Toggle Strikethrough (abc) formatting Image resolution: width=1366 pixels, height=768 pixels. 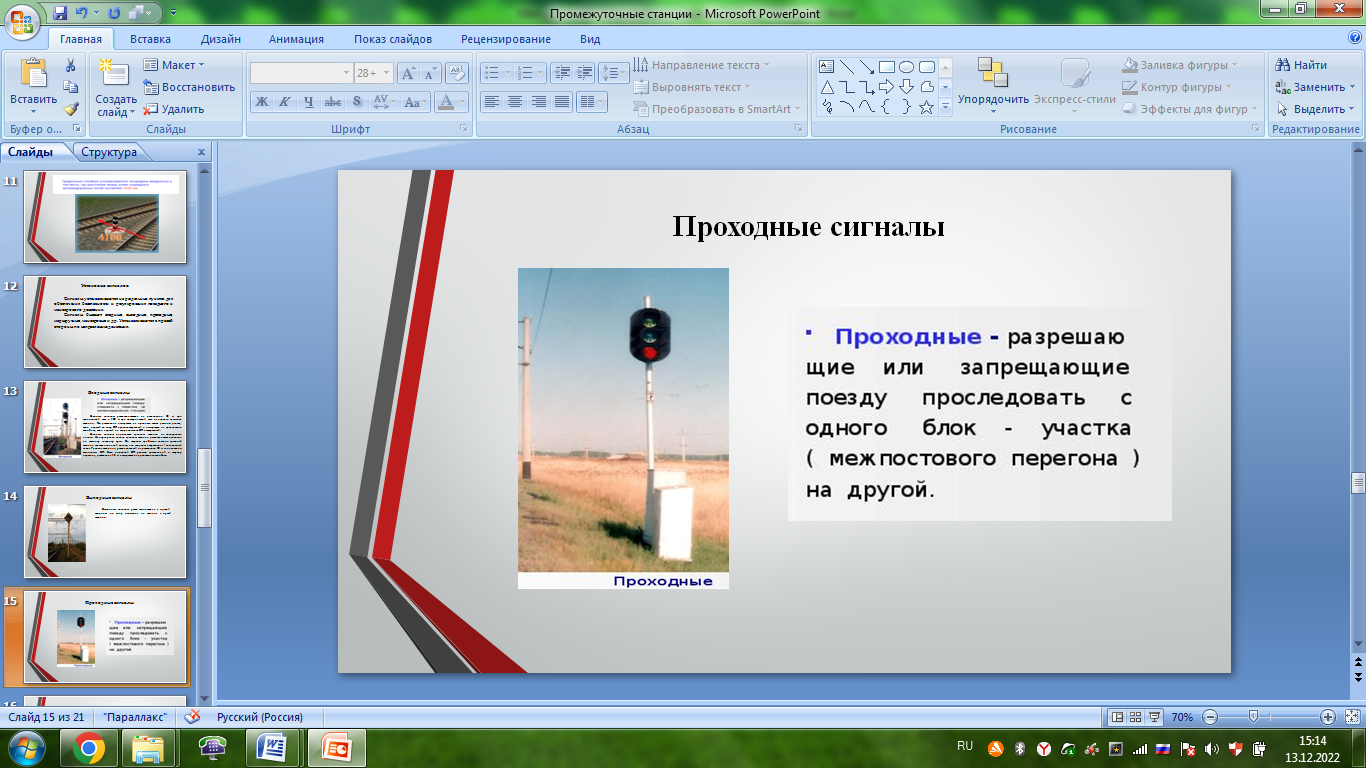[x=333, y=102]
